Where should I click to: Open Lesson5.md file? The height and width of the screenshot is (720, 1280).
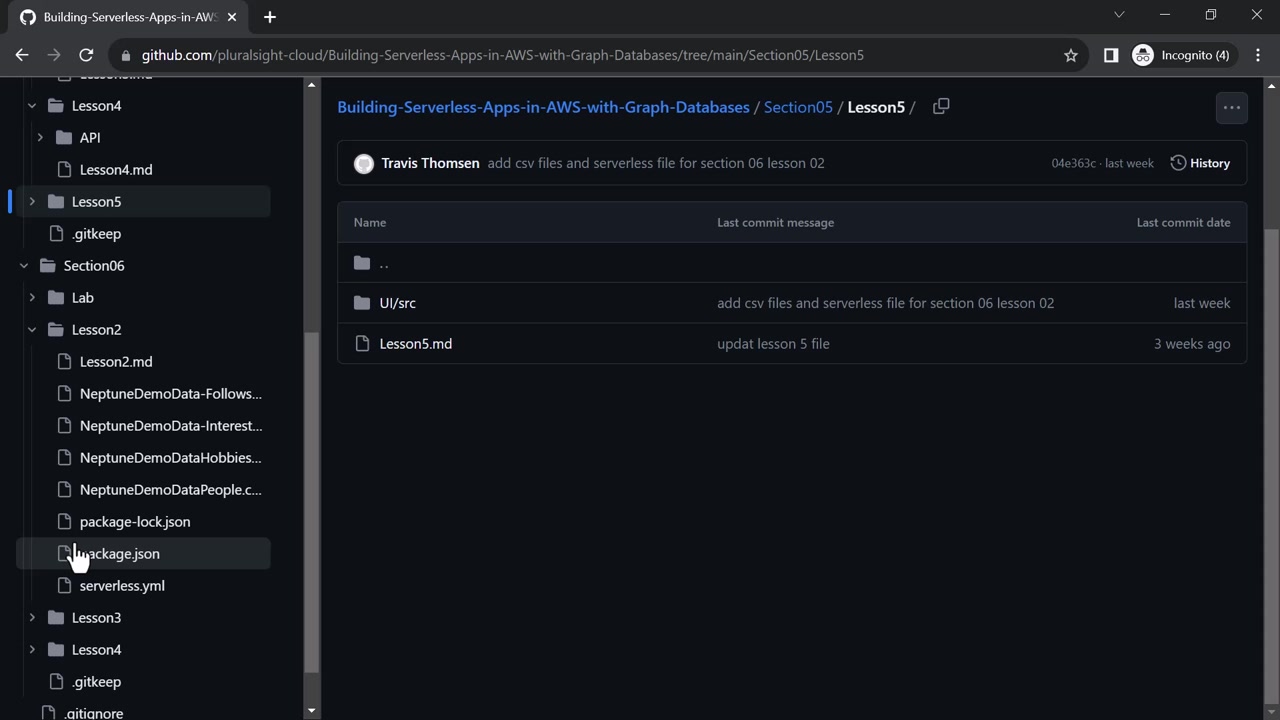(416, 344)
